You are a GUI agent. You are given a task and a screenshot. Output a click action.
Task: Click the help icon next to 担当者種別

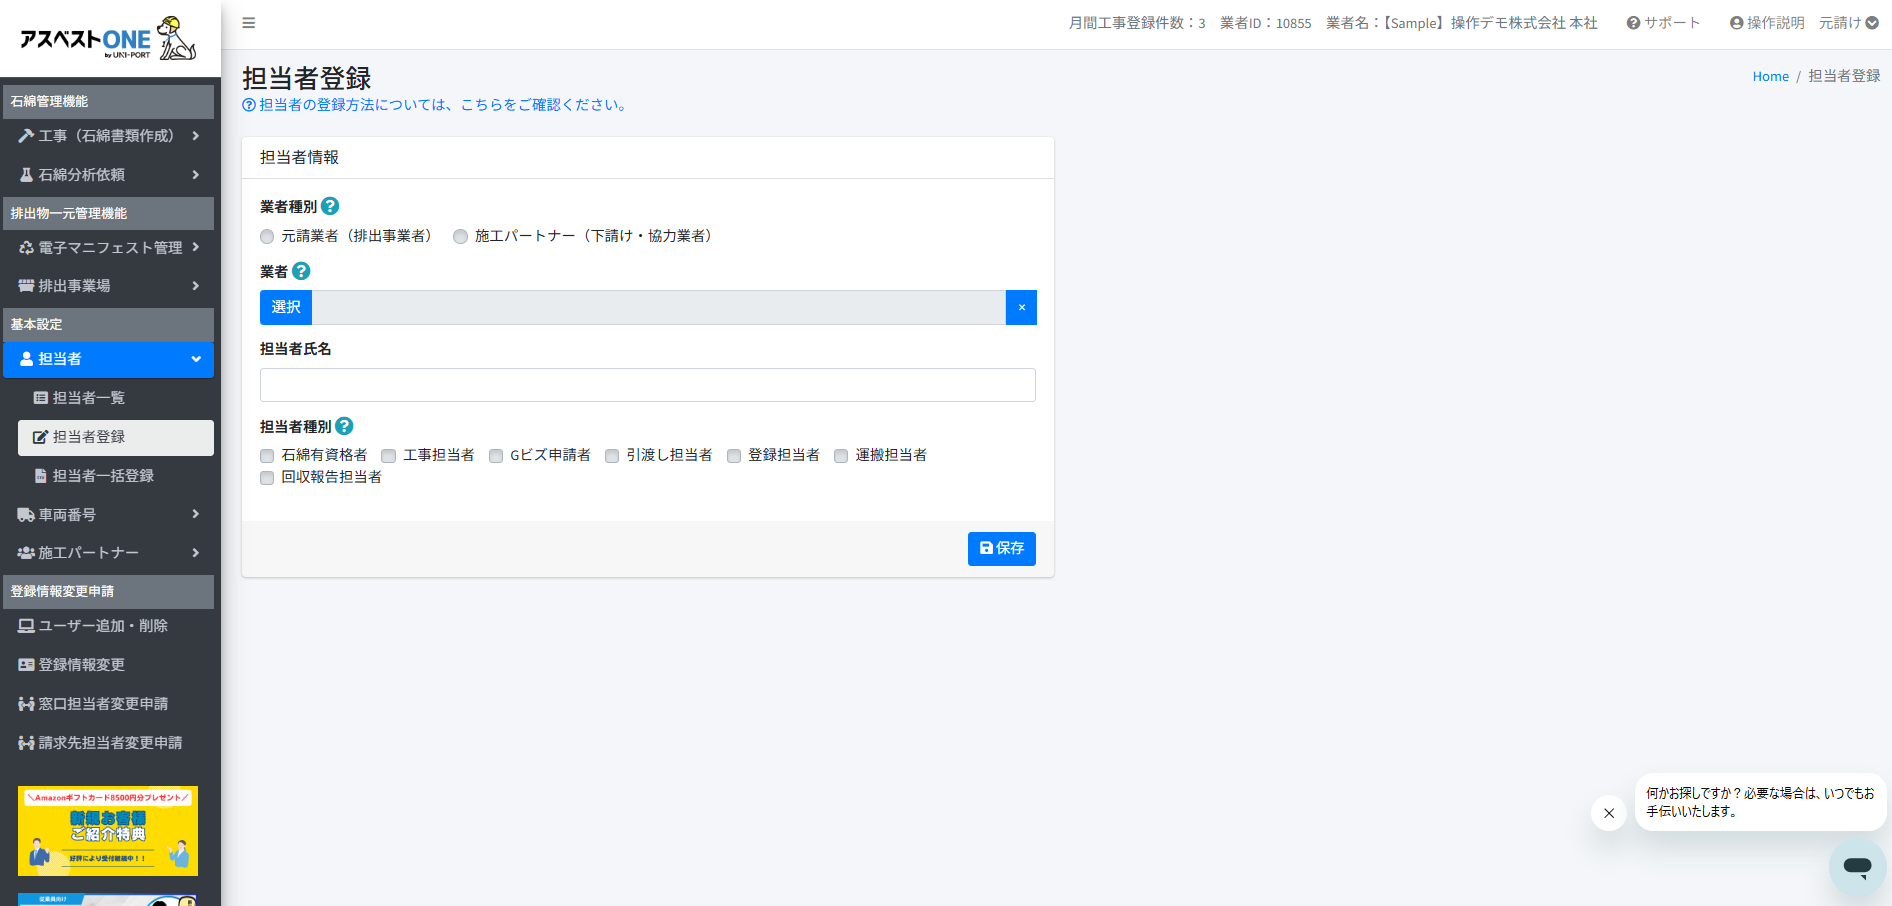pyautogui.click(x=344, y=426)
